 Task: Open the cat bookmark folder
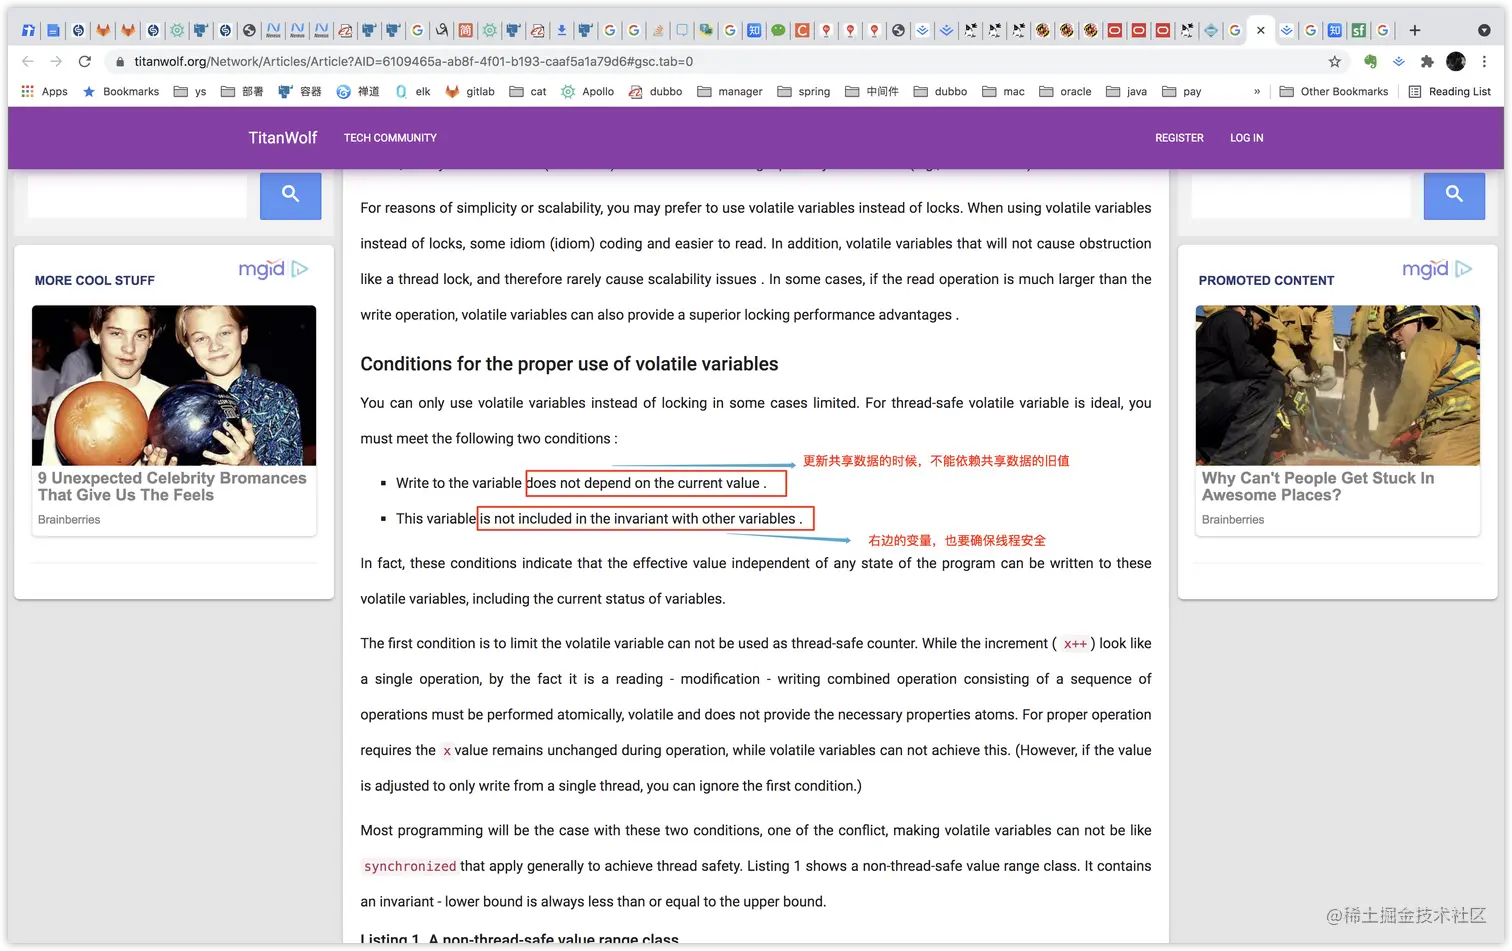[x=528, y=91]
